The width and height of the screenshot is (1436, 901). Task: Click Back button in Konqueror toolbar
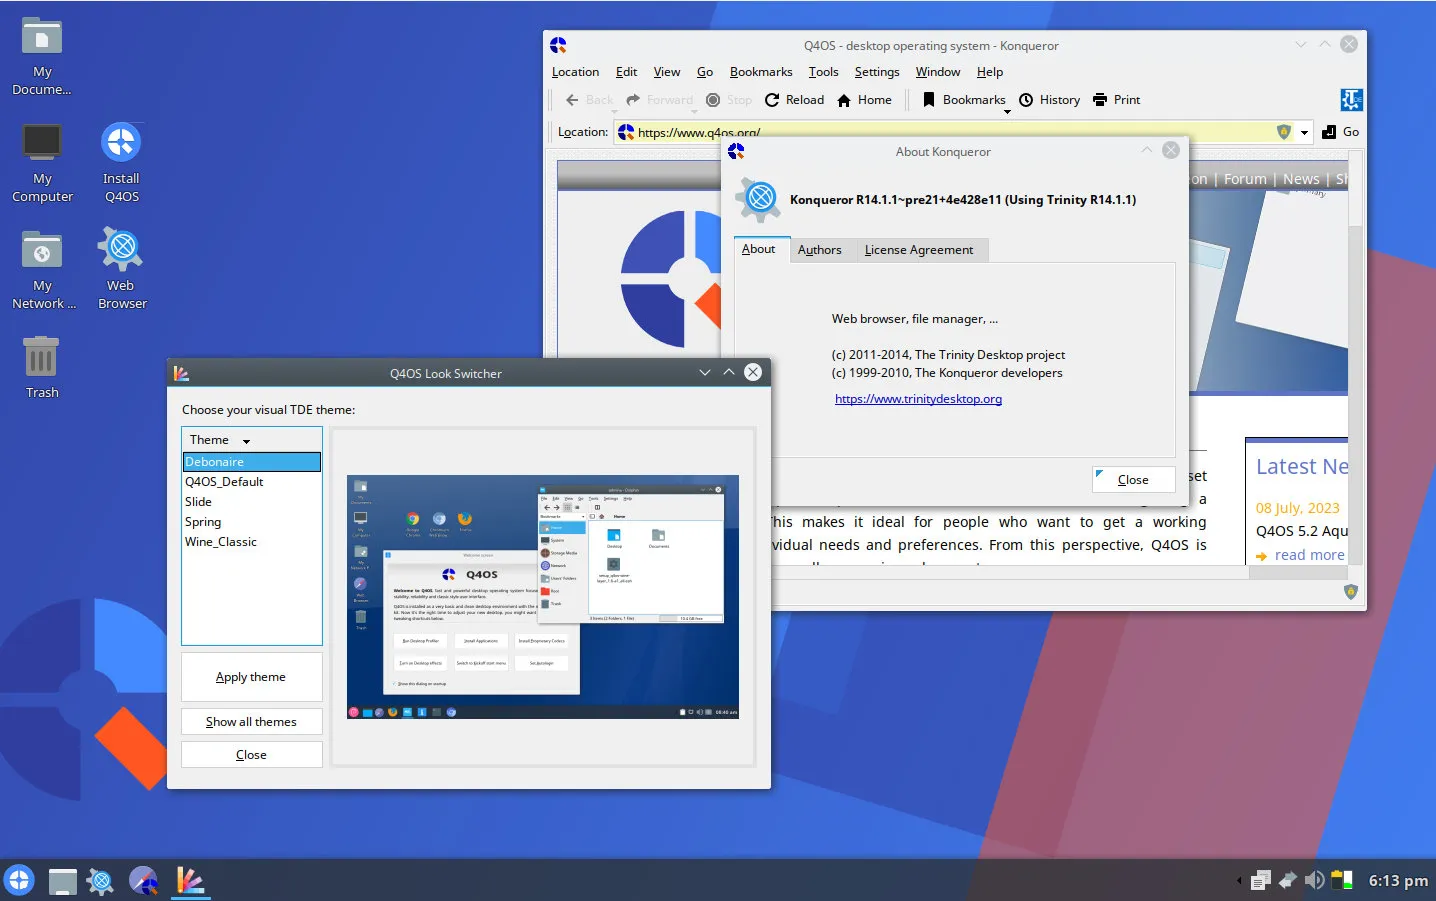[x=589, y=100]
